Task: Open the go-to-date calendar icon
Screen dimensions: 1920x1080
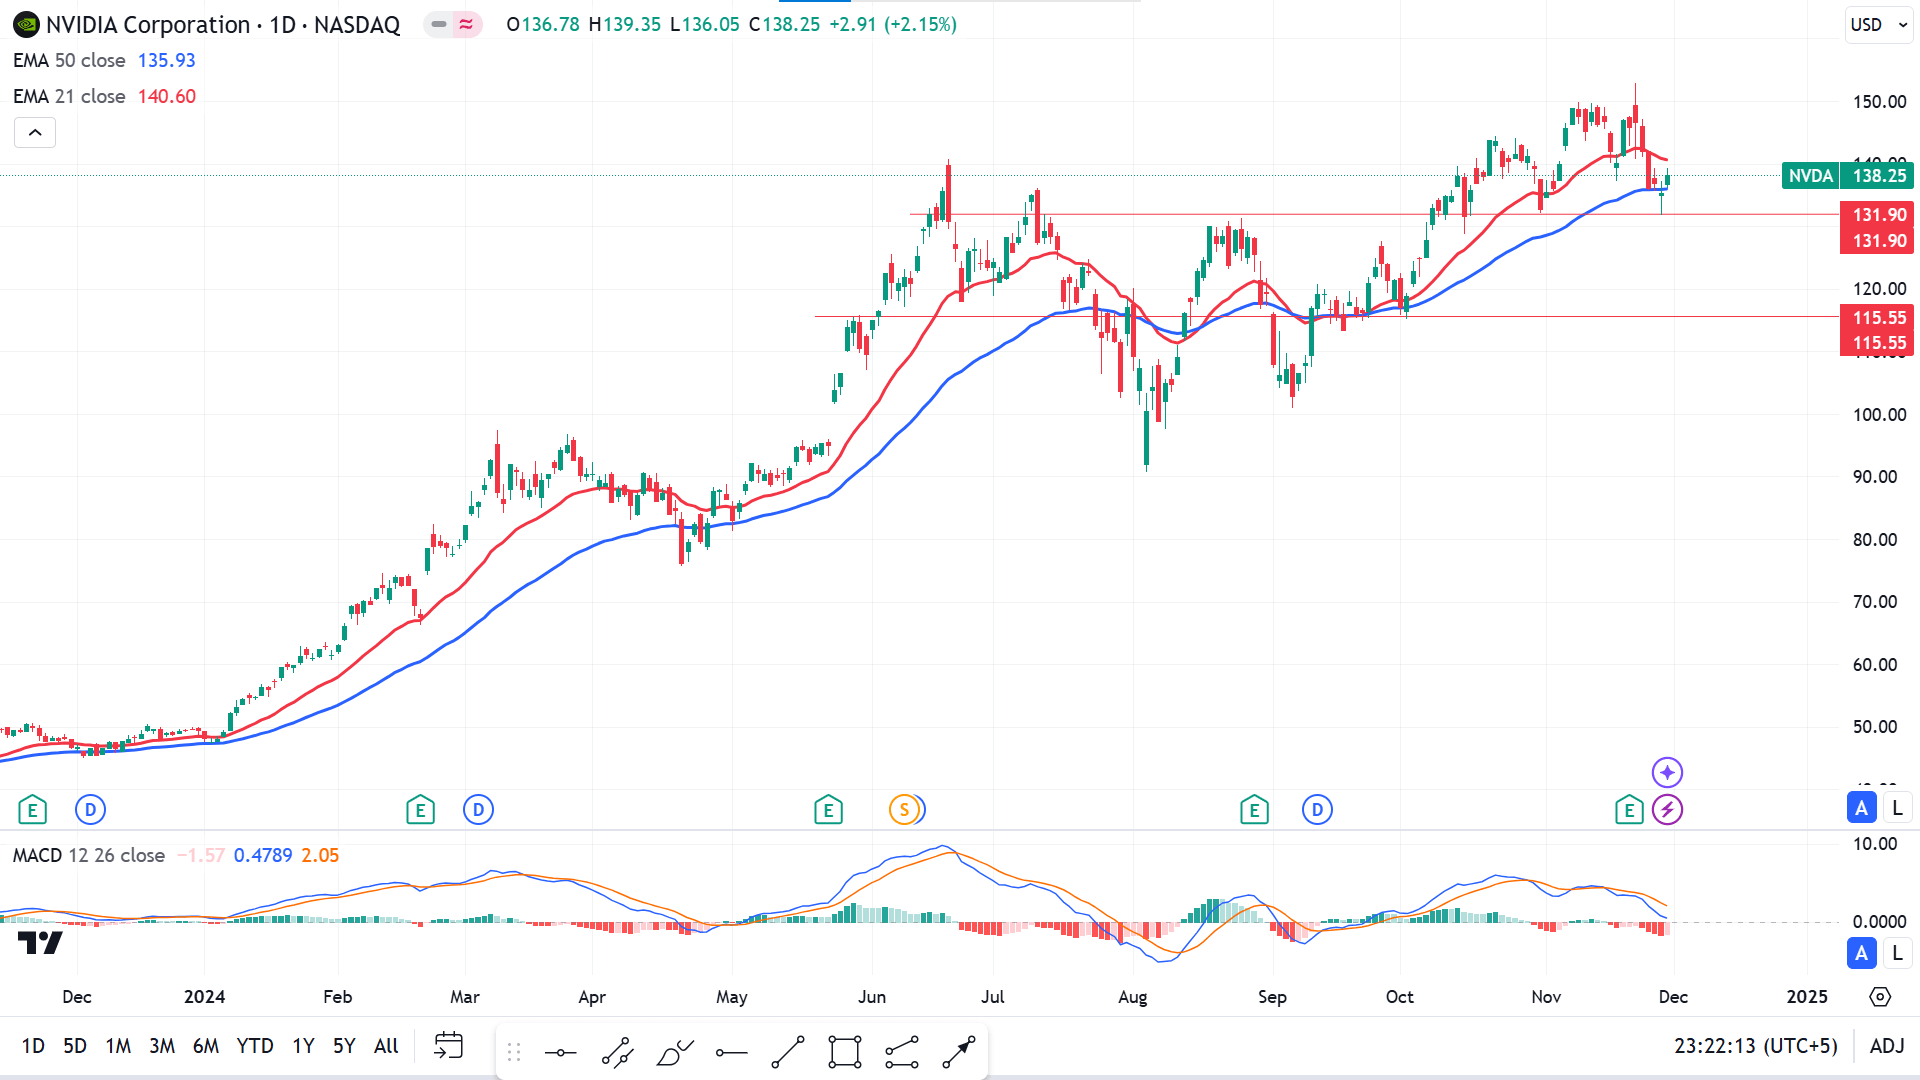Action: [x=449, y=1046]
